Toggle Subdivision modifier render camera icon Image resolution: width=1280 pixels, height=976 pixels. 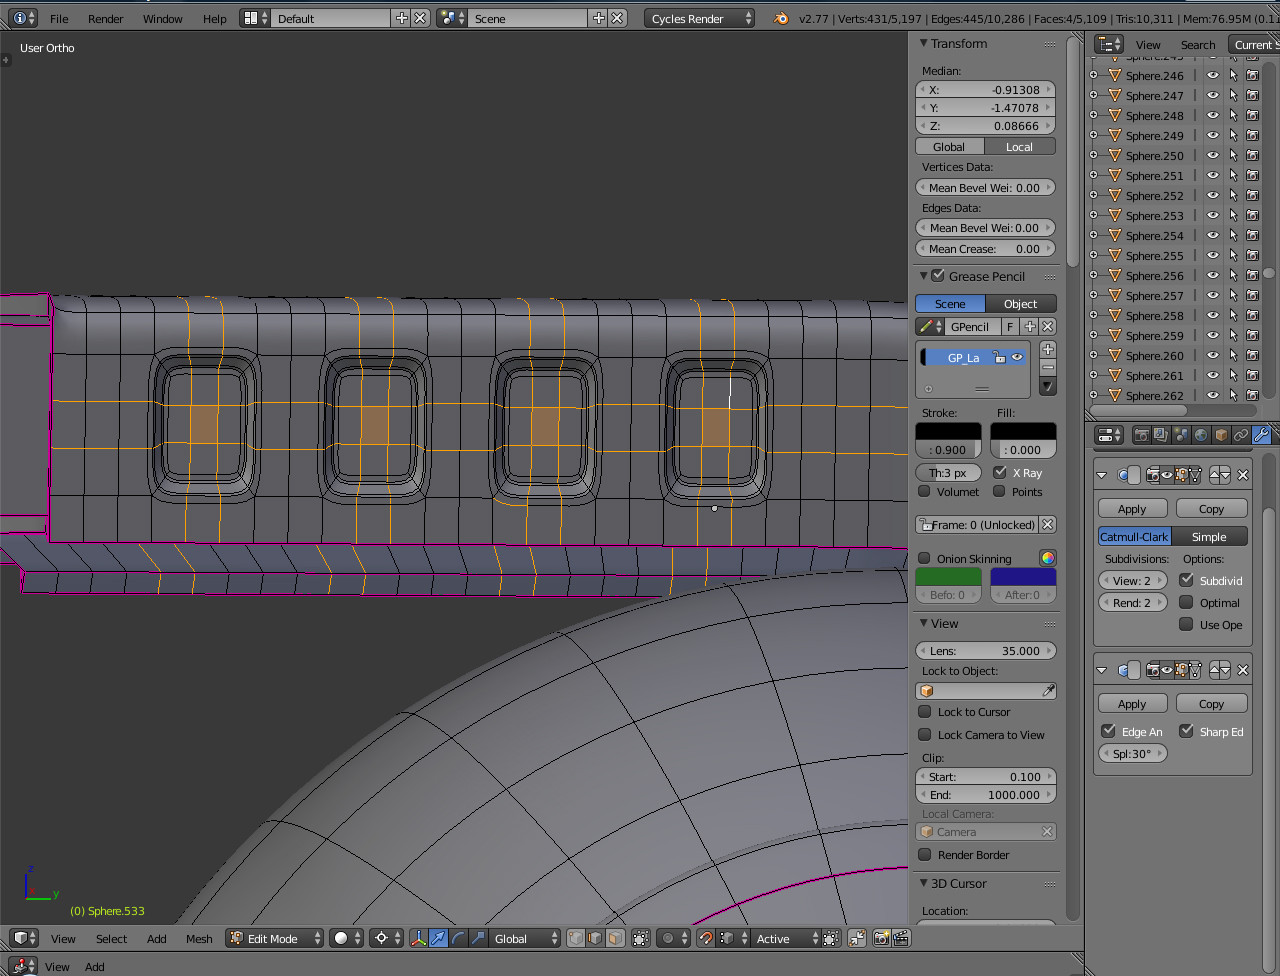coord(1154,475)
